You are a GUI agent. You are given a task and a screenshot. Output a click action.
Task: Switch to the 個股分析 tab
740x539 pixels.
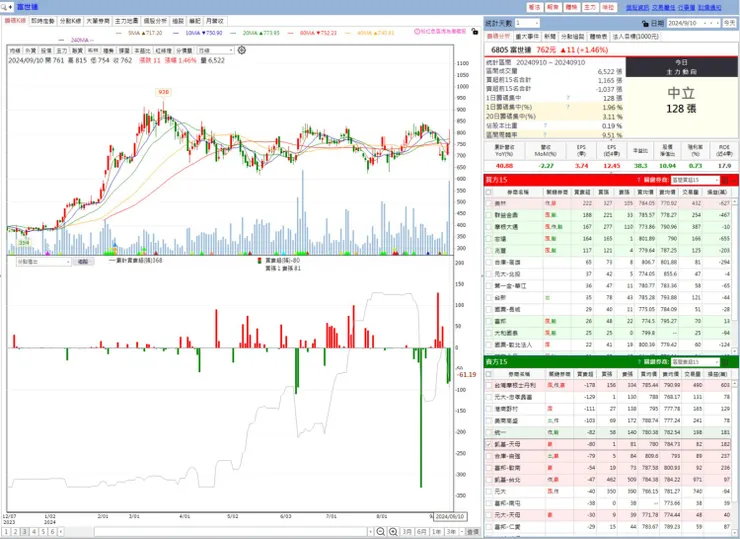155,21
